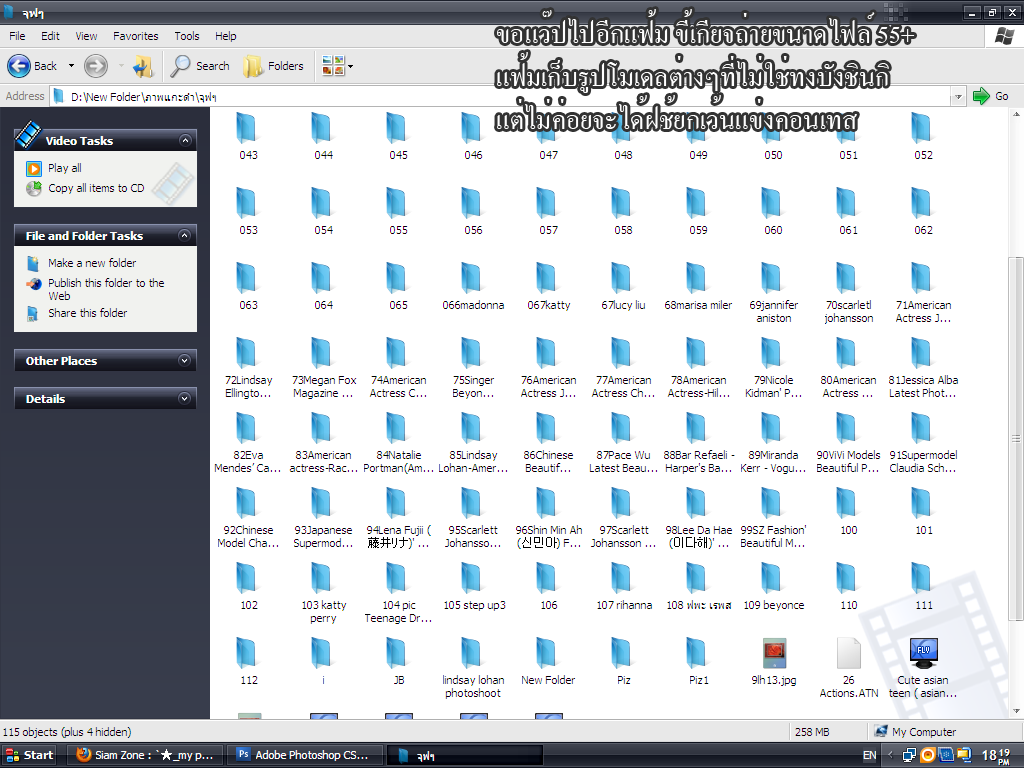The width and height of the screenshot is (1024, 768).
Task: Select the 94Lena Fujii folder
Action: pyautogui.click(x=398, y=518)
